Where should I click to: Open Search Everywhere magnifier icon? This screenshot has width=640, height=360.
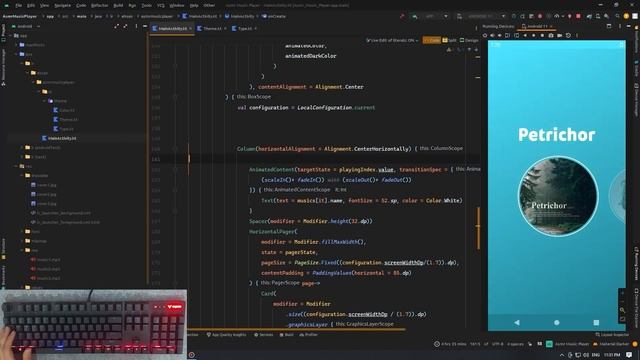pos(617,16)
